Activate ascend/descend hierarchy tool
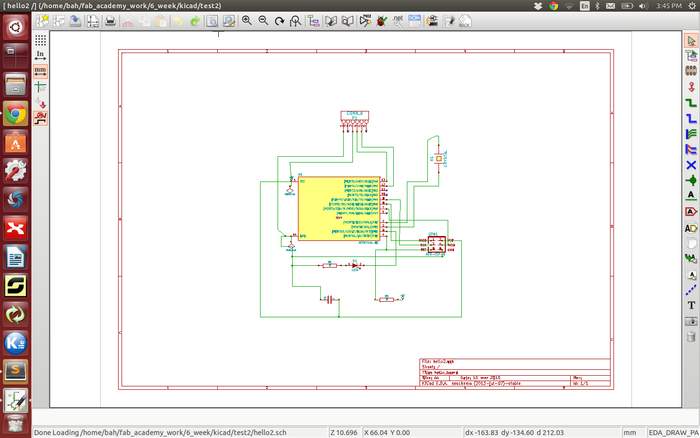The height and width of the screenshot is (438, 700). (691, 56)
